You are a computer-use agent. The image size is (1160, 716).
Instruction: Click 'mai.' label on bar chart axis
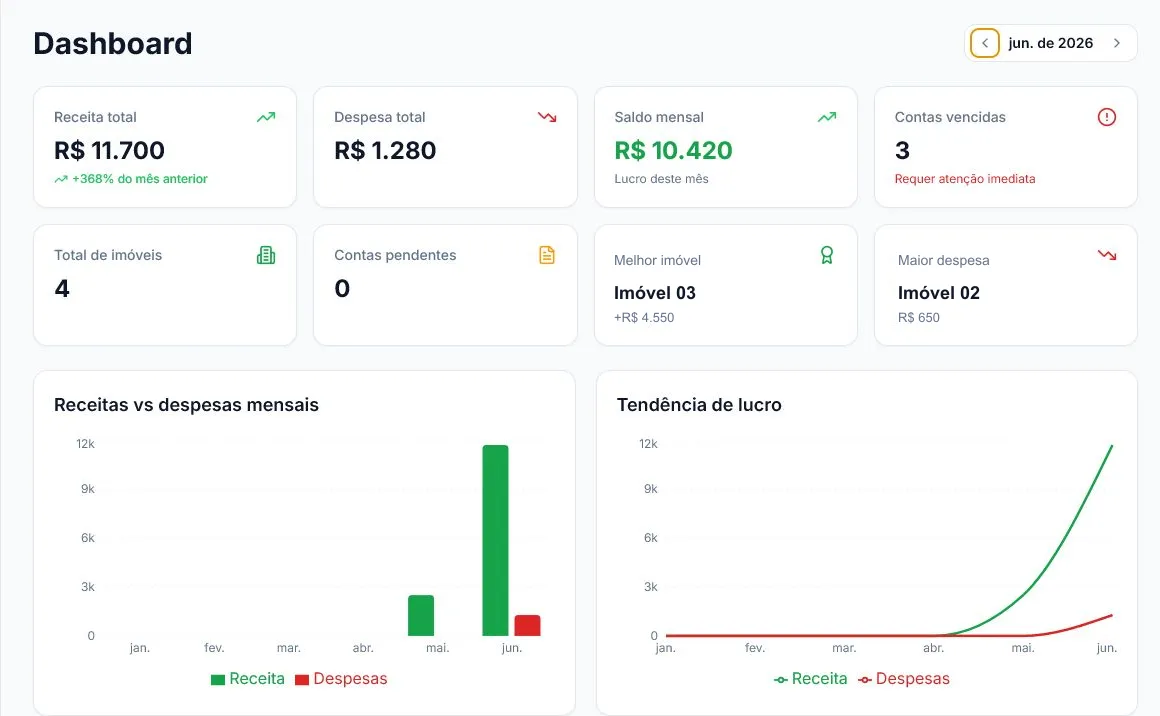pos(437,648)
